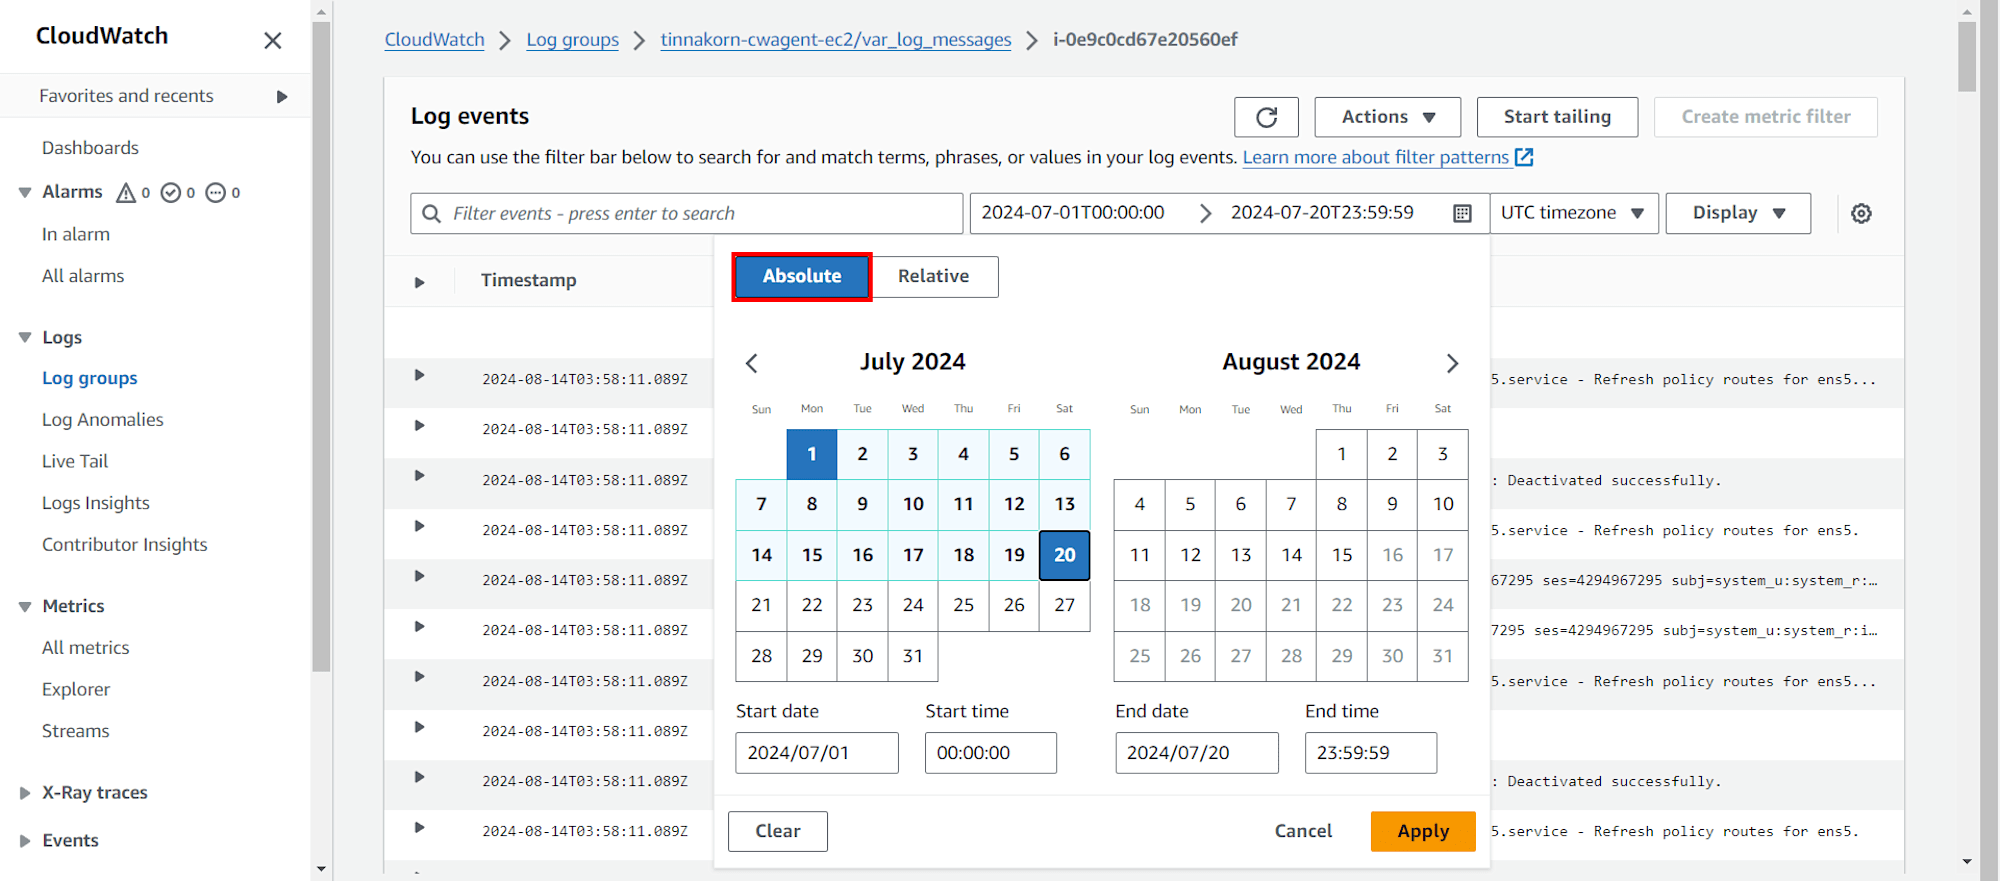Open Live Tail page
2000x881 pixels.
click(x=75, y=462)
